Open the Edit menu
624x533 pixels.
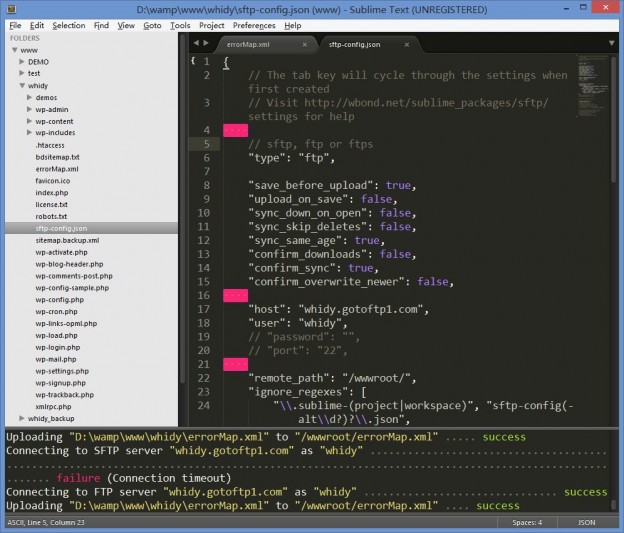click(37, 25)
